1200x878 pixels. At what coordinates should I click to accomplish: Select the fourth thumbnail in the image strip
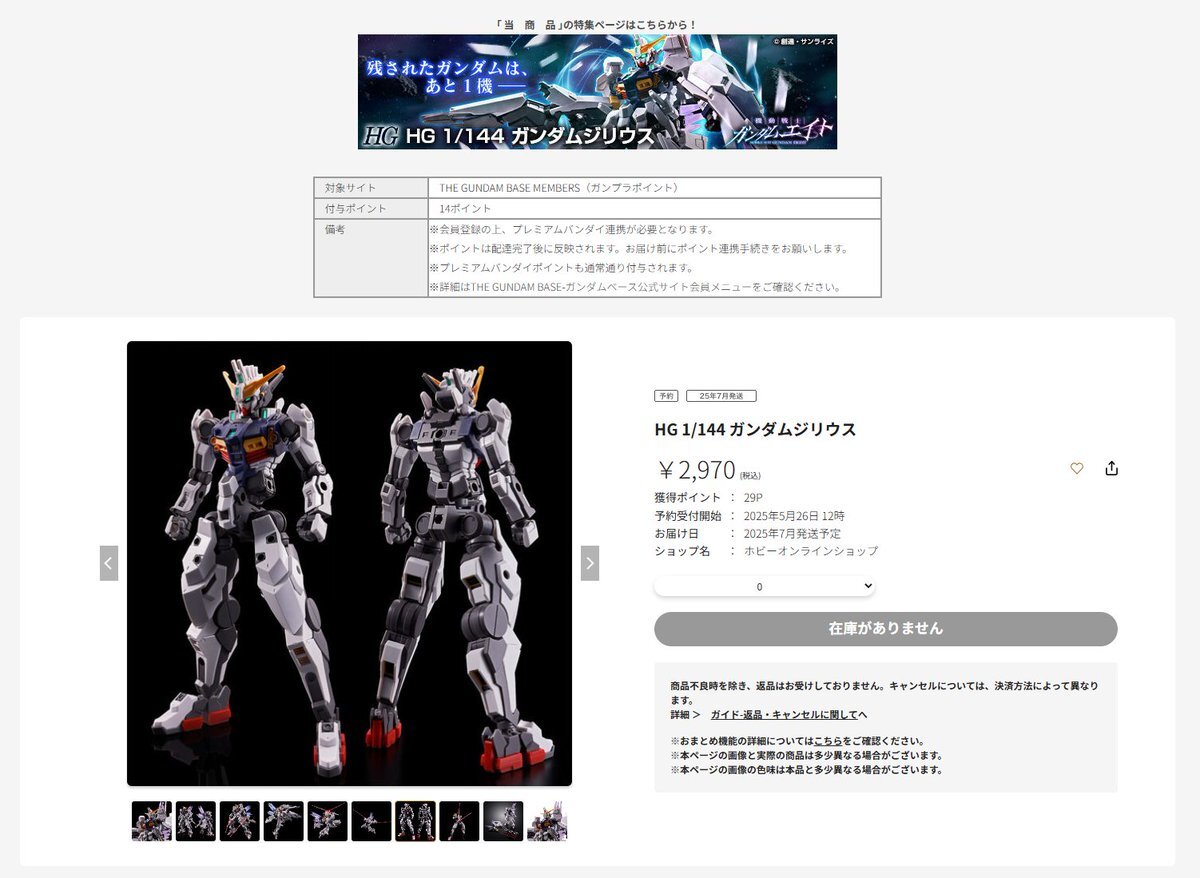coord(284,821)
